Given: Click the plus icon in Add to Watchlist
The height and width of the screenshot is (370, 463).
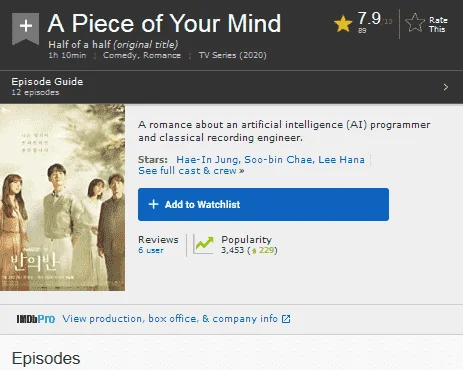Looking at the screenshot, I should [x=153, y=204].
